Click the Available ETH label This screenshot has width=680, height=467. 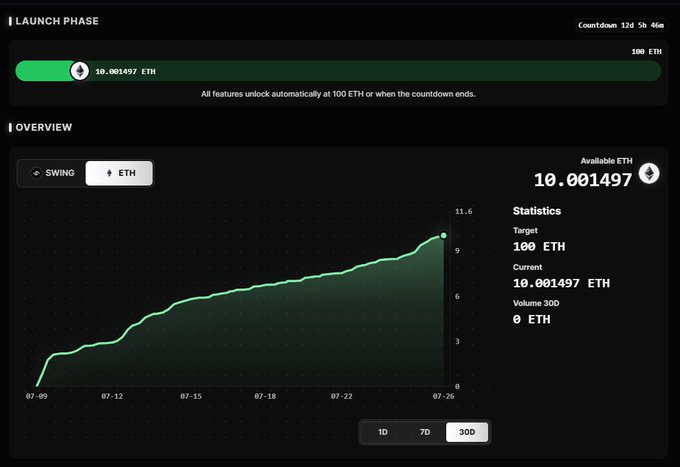pos(606,161)
